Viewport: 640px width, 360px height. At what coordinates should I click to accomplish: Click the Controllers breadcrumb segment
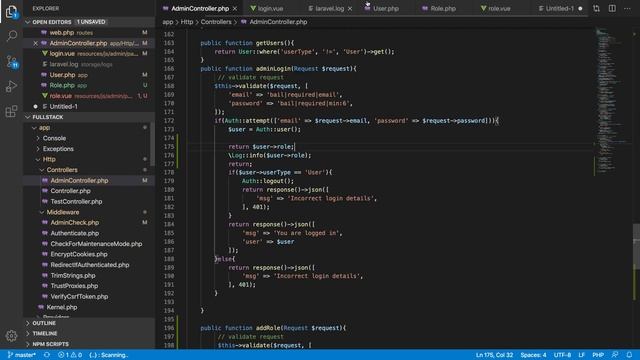[216, 22]
